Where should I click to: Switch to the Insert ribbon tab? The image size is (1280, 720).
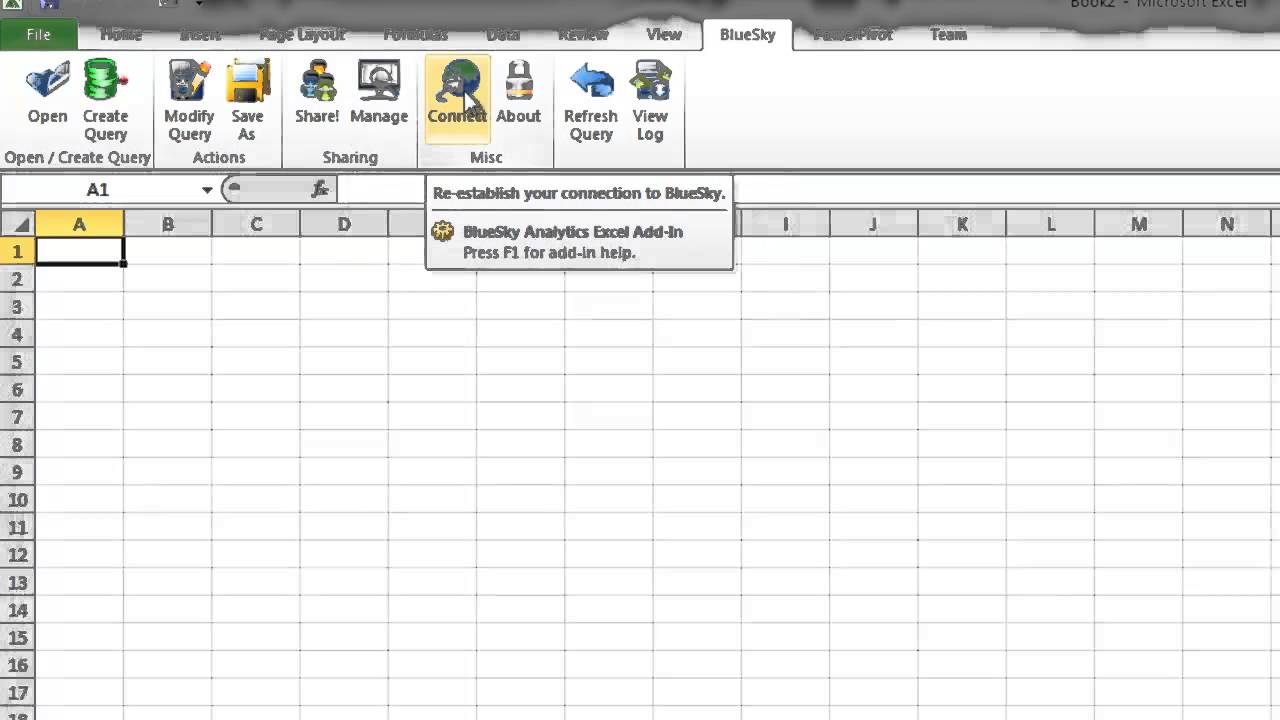point(200,34)
